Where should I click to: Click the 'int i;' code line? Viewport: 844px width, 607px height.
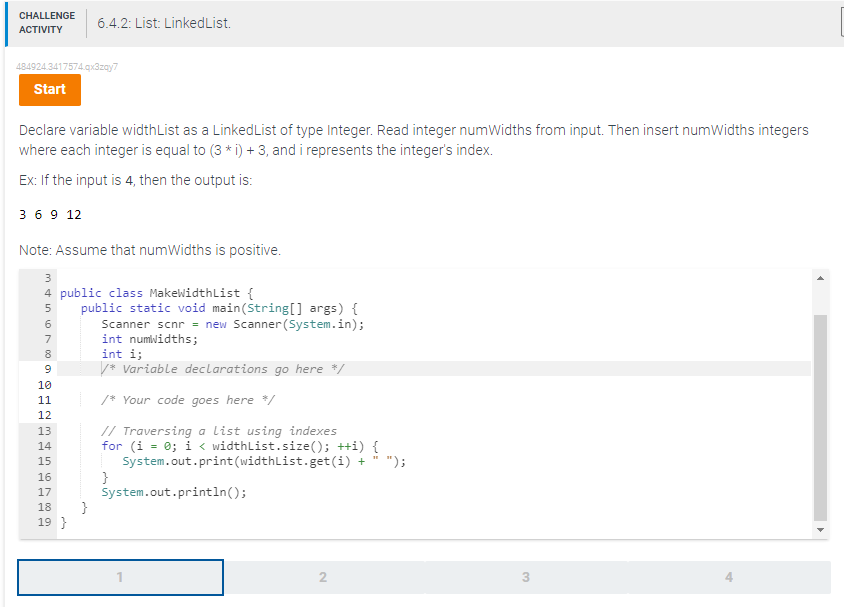[x=122, y=354]
